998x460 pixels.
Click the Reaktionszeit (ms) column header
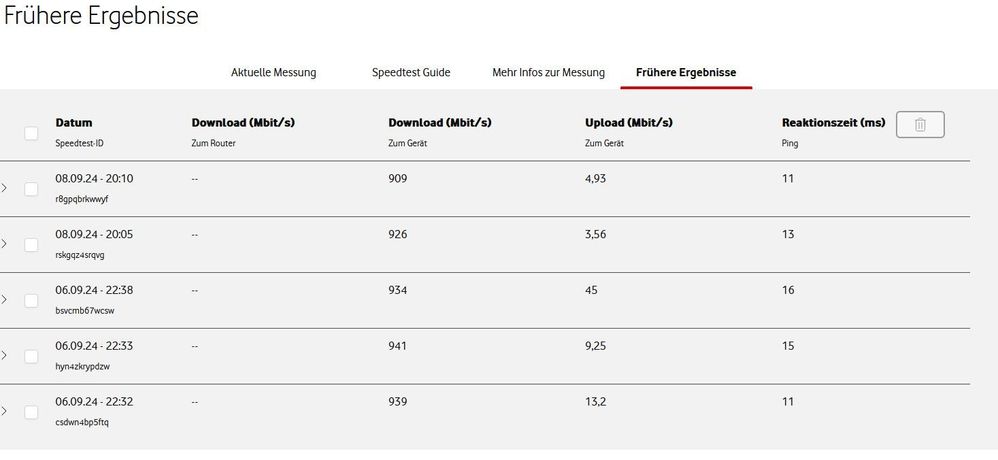tap(833, 123)
